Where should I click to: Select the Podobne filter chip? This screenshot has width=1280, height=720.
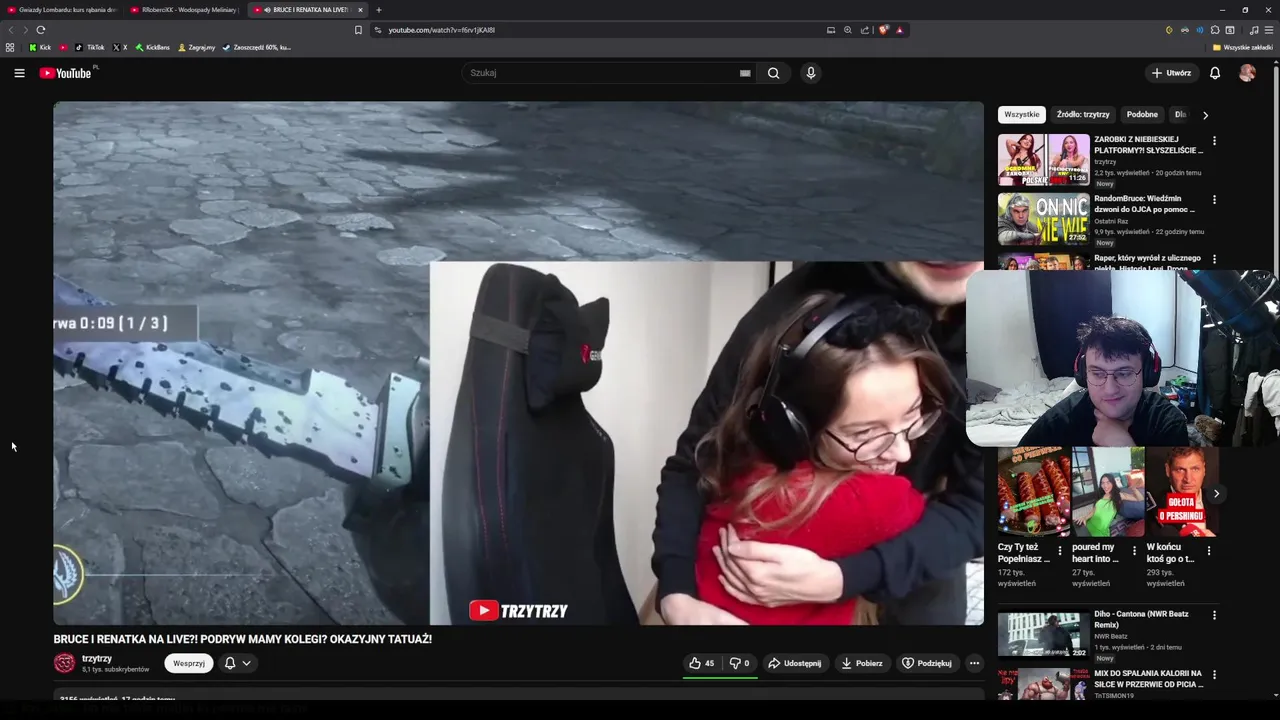coord(1142,115)
